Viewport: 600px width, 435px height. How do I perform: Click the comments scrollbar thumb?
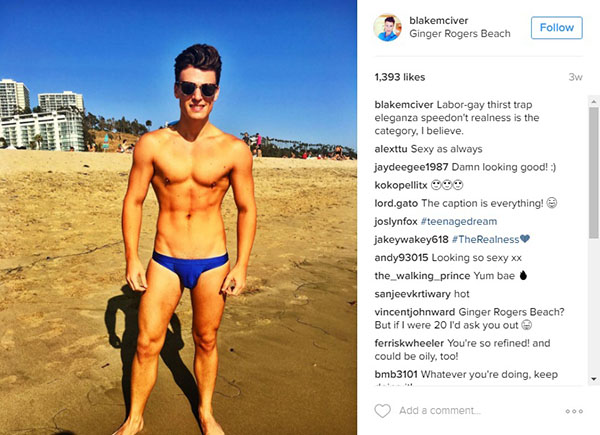click(x=593, y=173)
